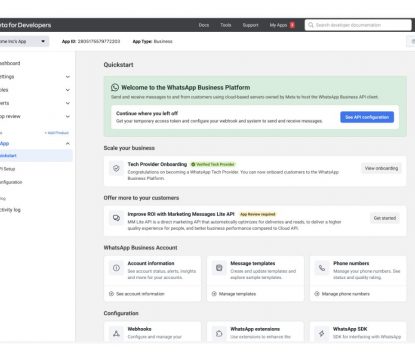This screenshot has width=415, height=360.
Task: Open Activity log in sidebar
Action: (10, 210)
